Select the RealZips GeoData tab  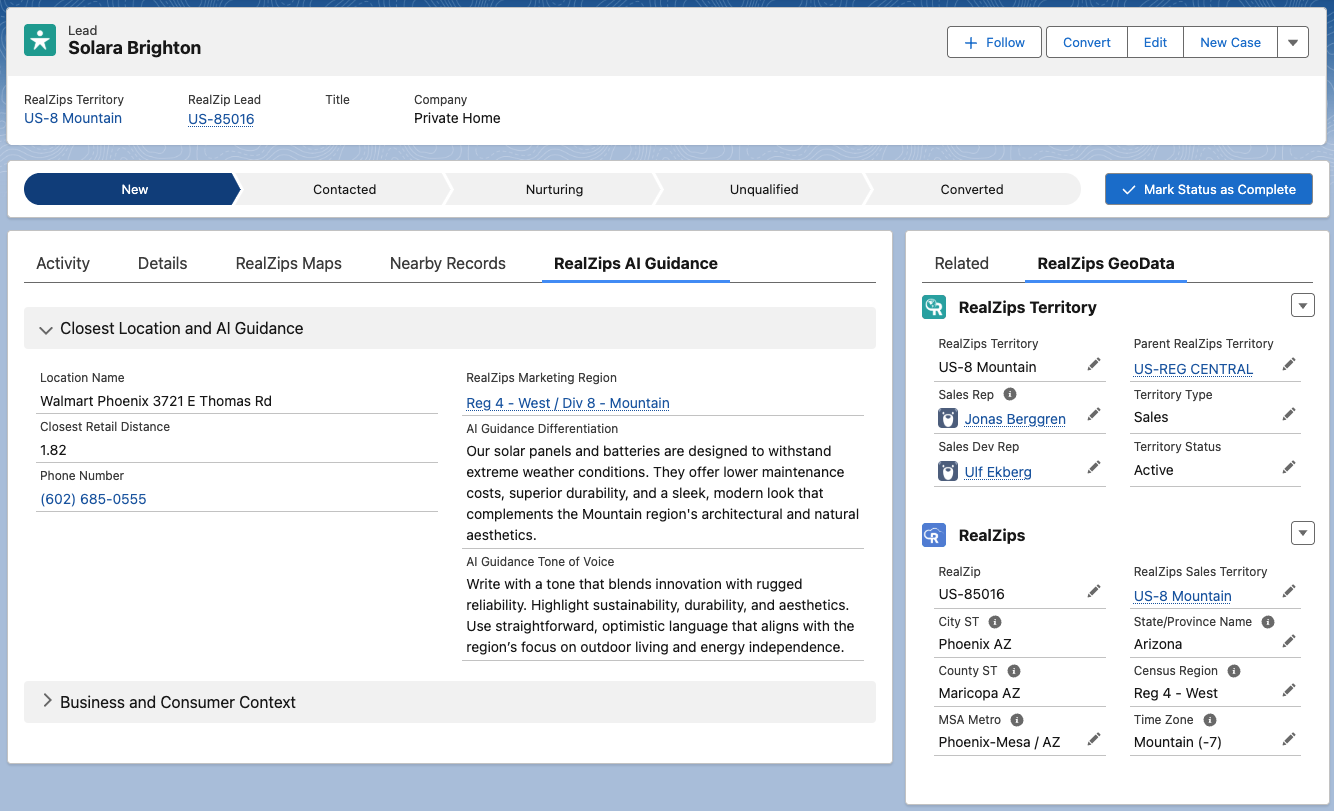1106,264
